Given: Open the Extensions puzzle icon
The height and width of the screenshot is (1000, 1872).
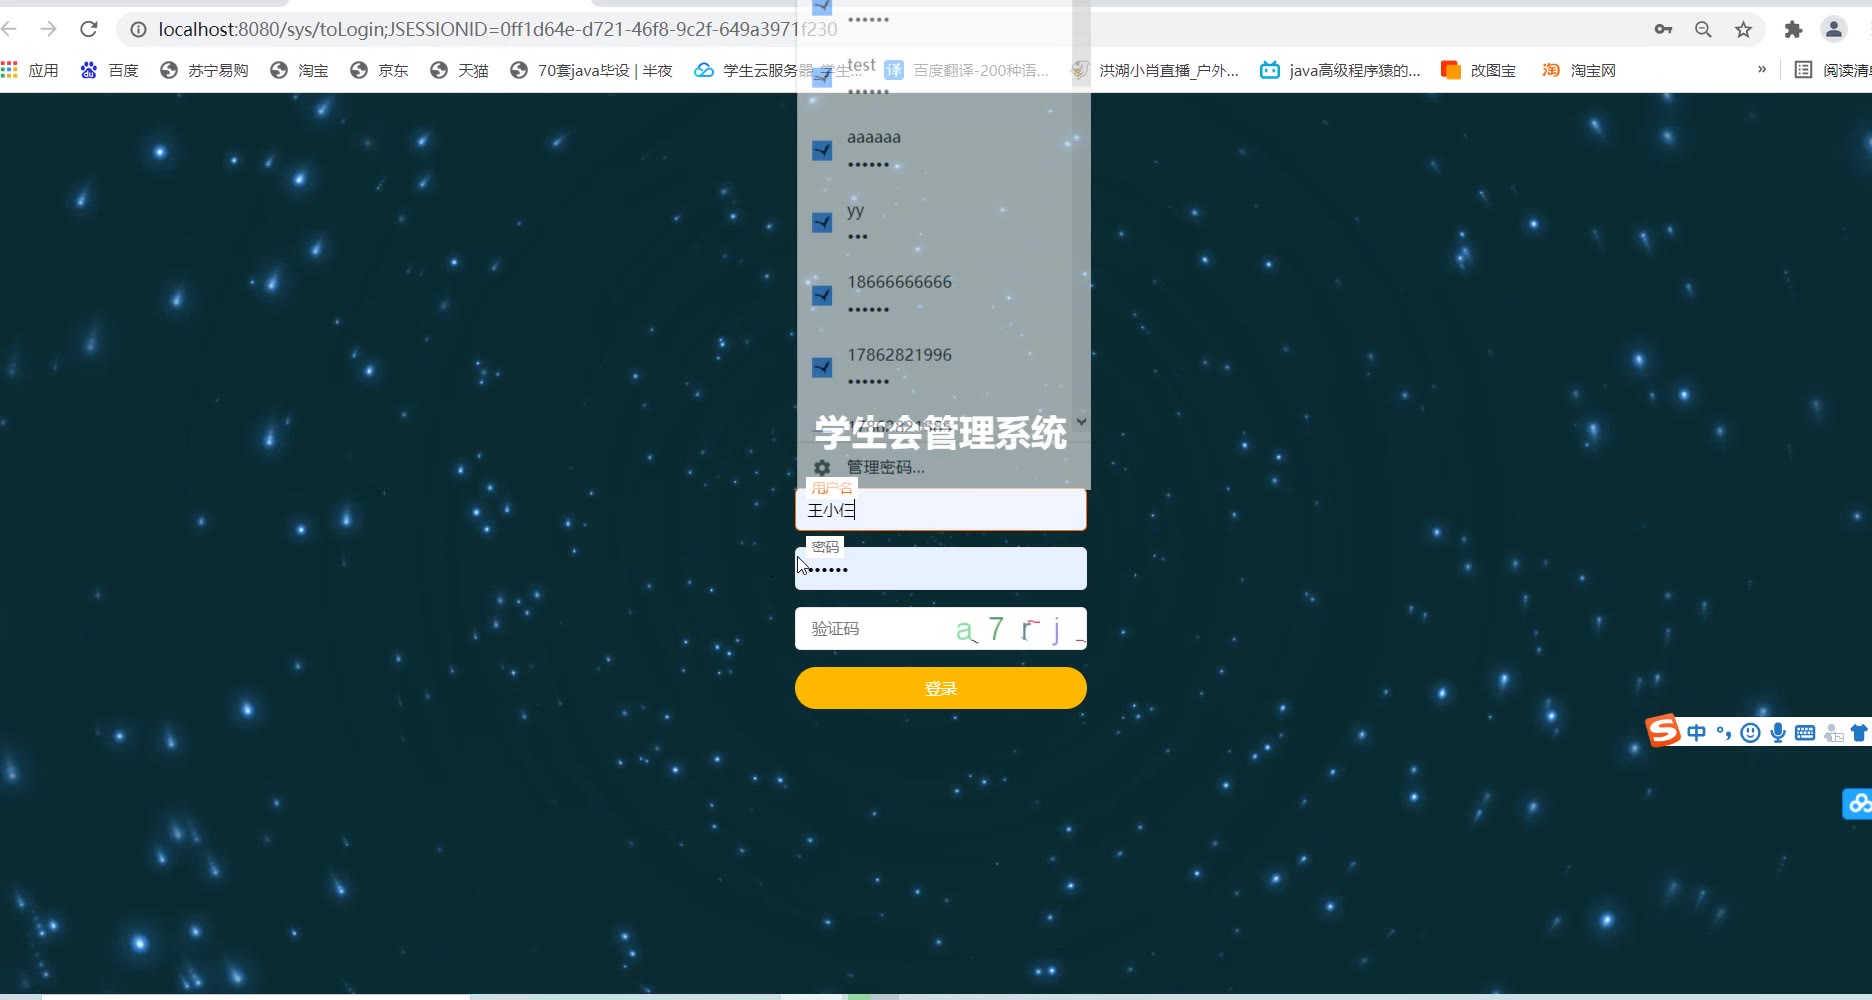Looking at the screenshot, I should pyautogui.click(x=1793, y=30).
